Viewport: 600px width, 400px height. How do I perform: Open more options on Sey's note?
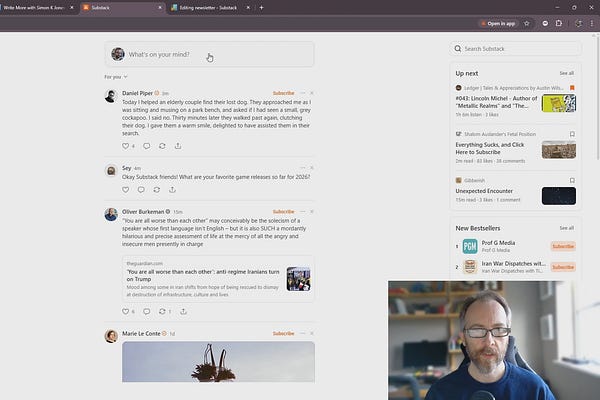tap(303, 168)
